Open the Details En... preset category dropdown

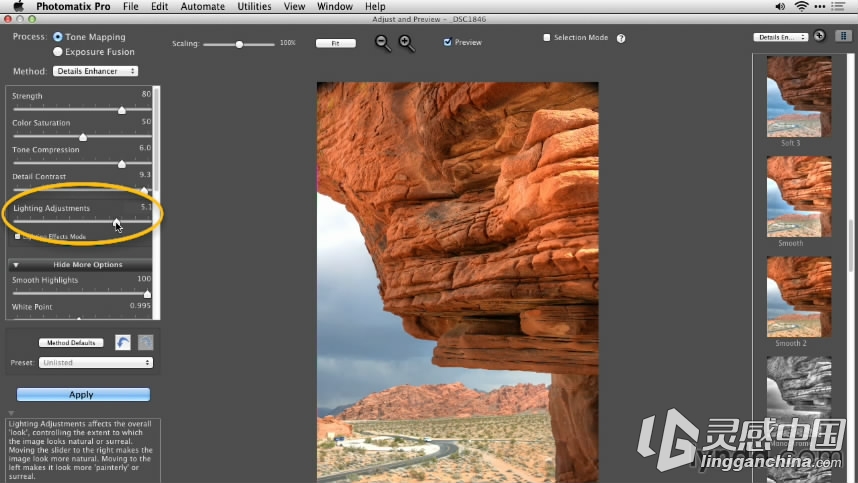tap(781, 37)
